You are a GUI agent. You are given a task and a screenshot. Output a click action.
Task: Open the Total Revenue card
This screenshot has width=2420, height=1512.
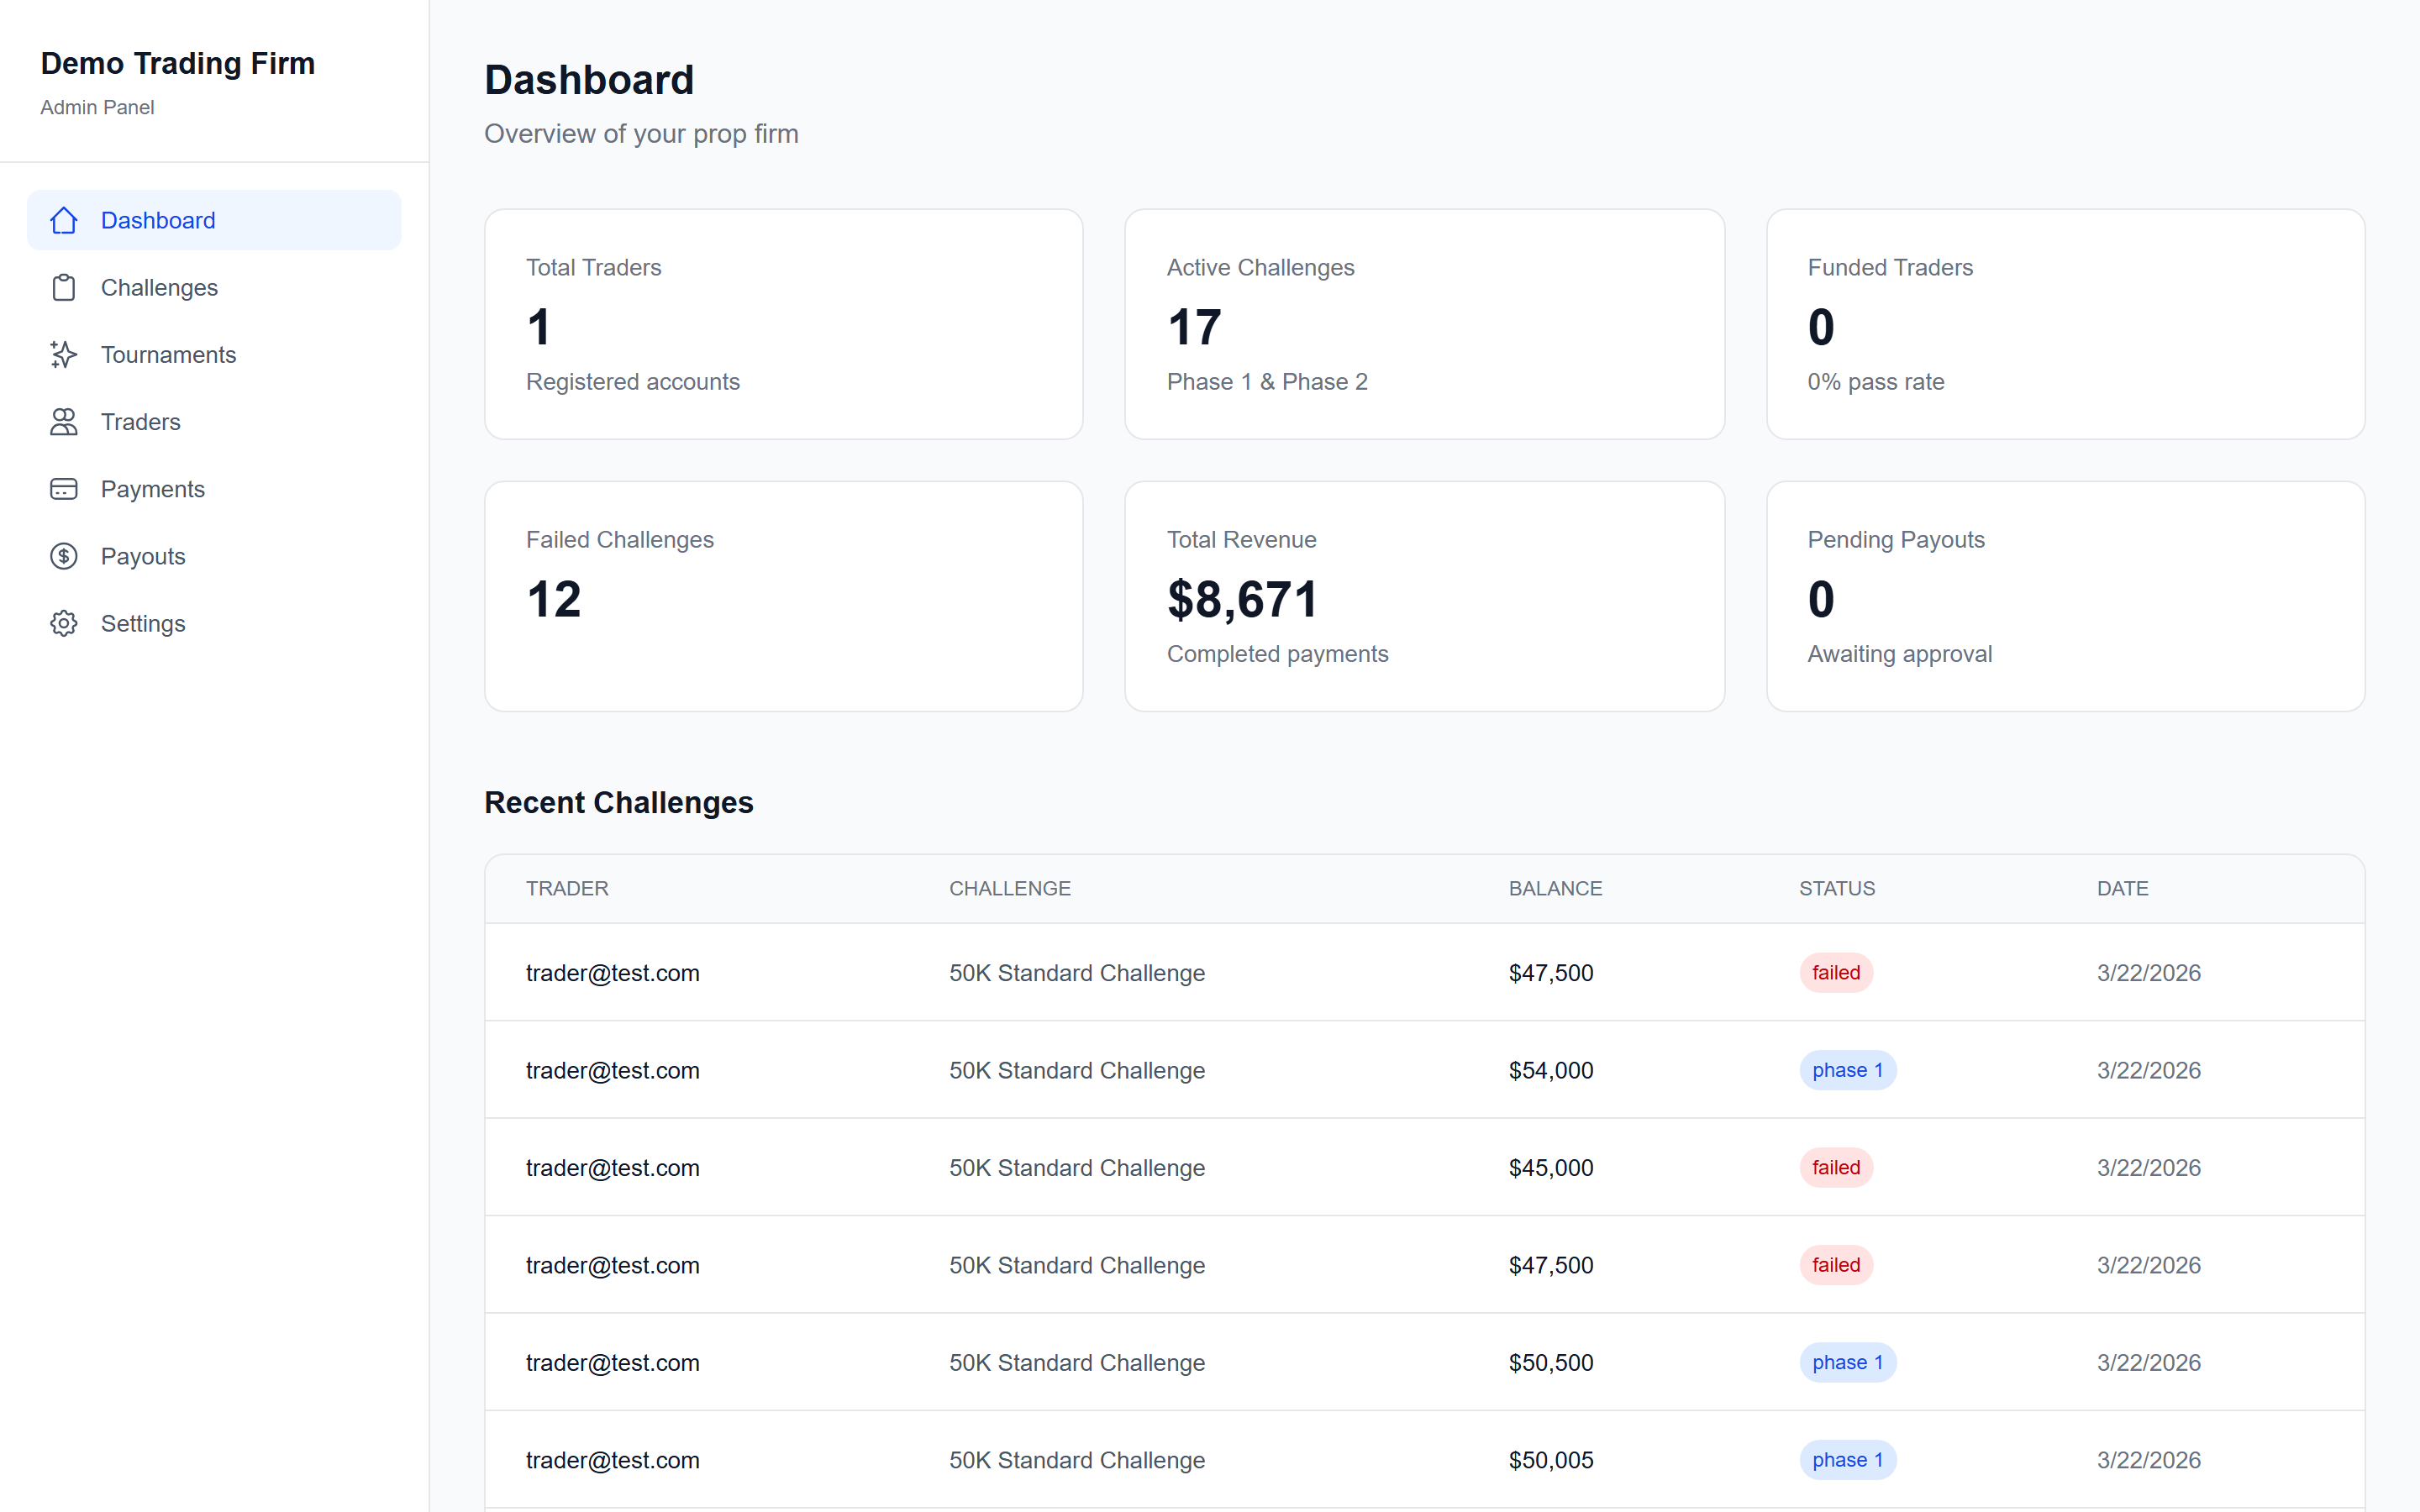(1424, 596)
